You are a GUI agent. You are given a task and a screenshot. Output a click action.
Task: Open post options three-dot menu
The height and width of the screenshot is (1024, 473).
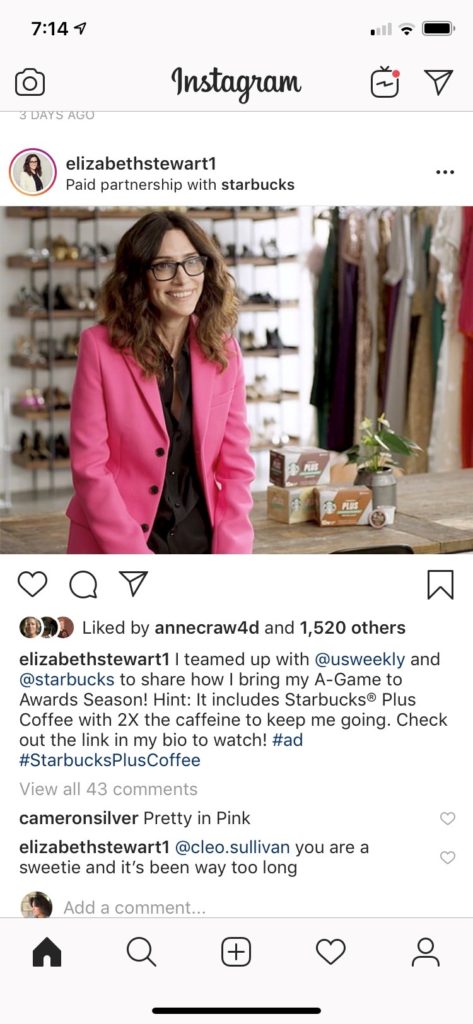pyautogui.click(x=444, y=172)
